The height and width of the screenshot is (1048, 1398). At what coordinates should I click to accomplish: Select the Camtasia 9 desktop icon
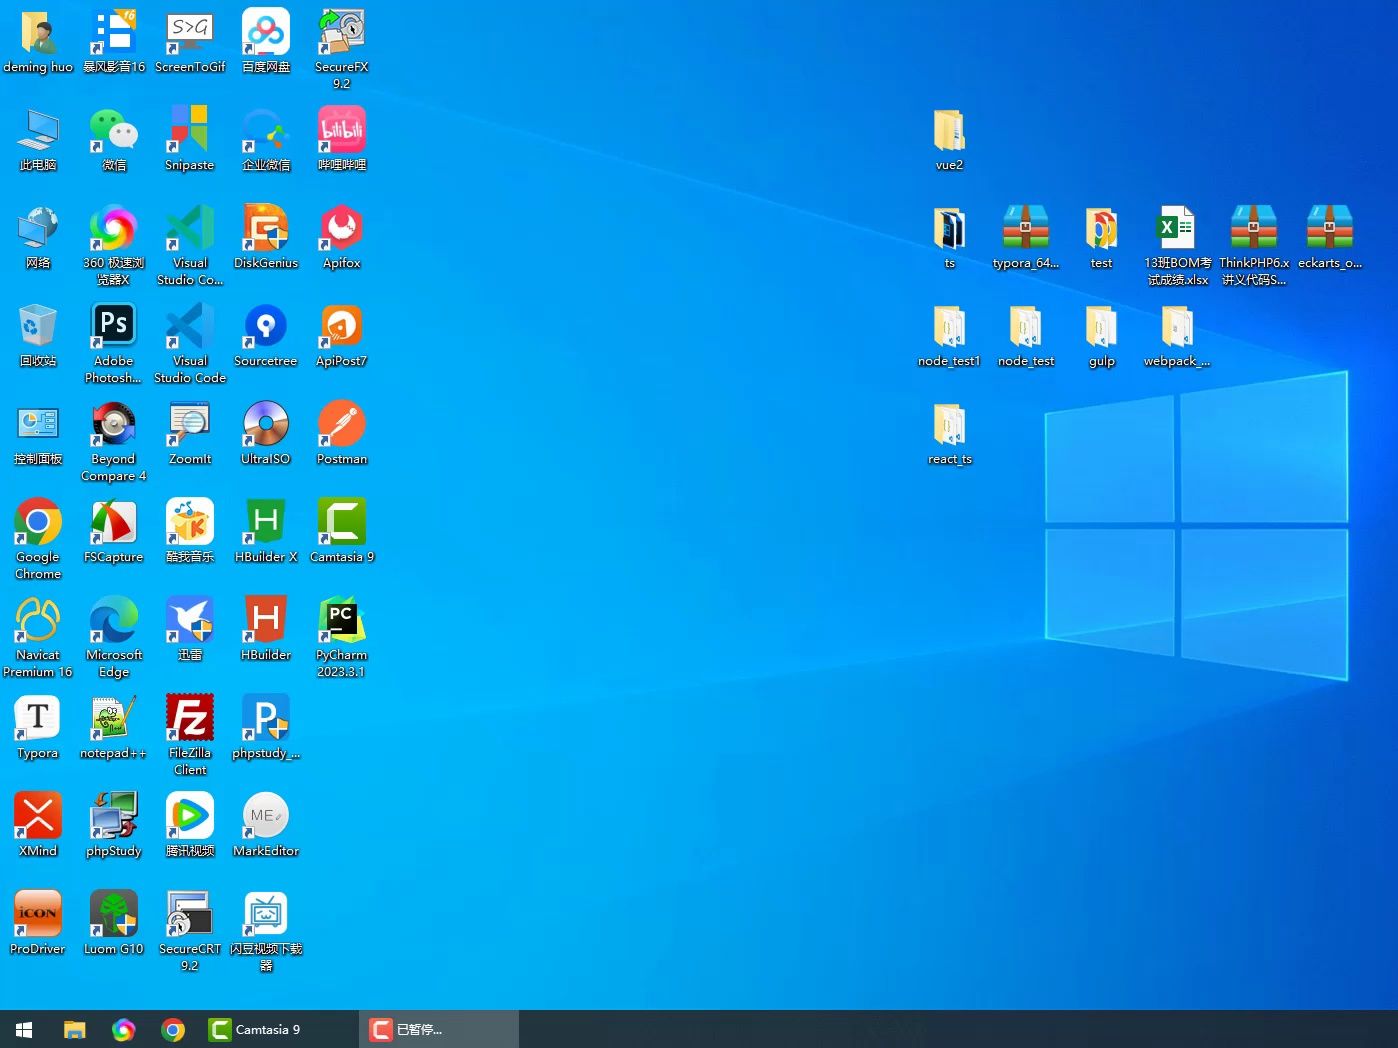pos(342,532)
